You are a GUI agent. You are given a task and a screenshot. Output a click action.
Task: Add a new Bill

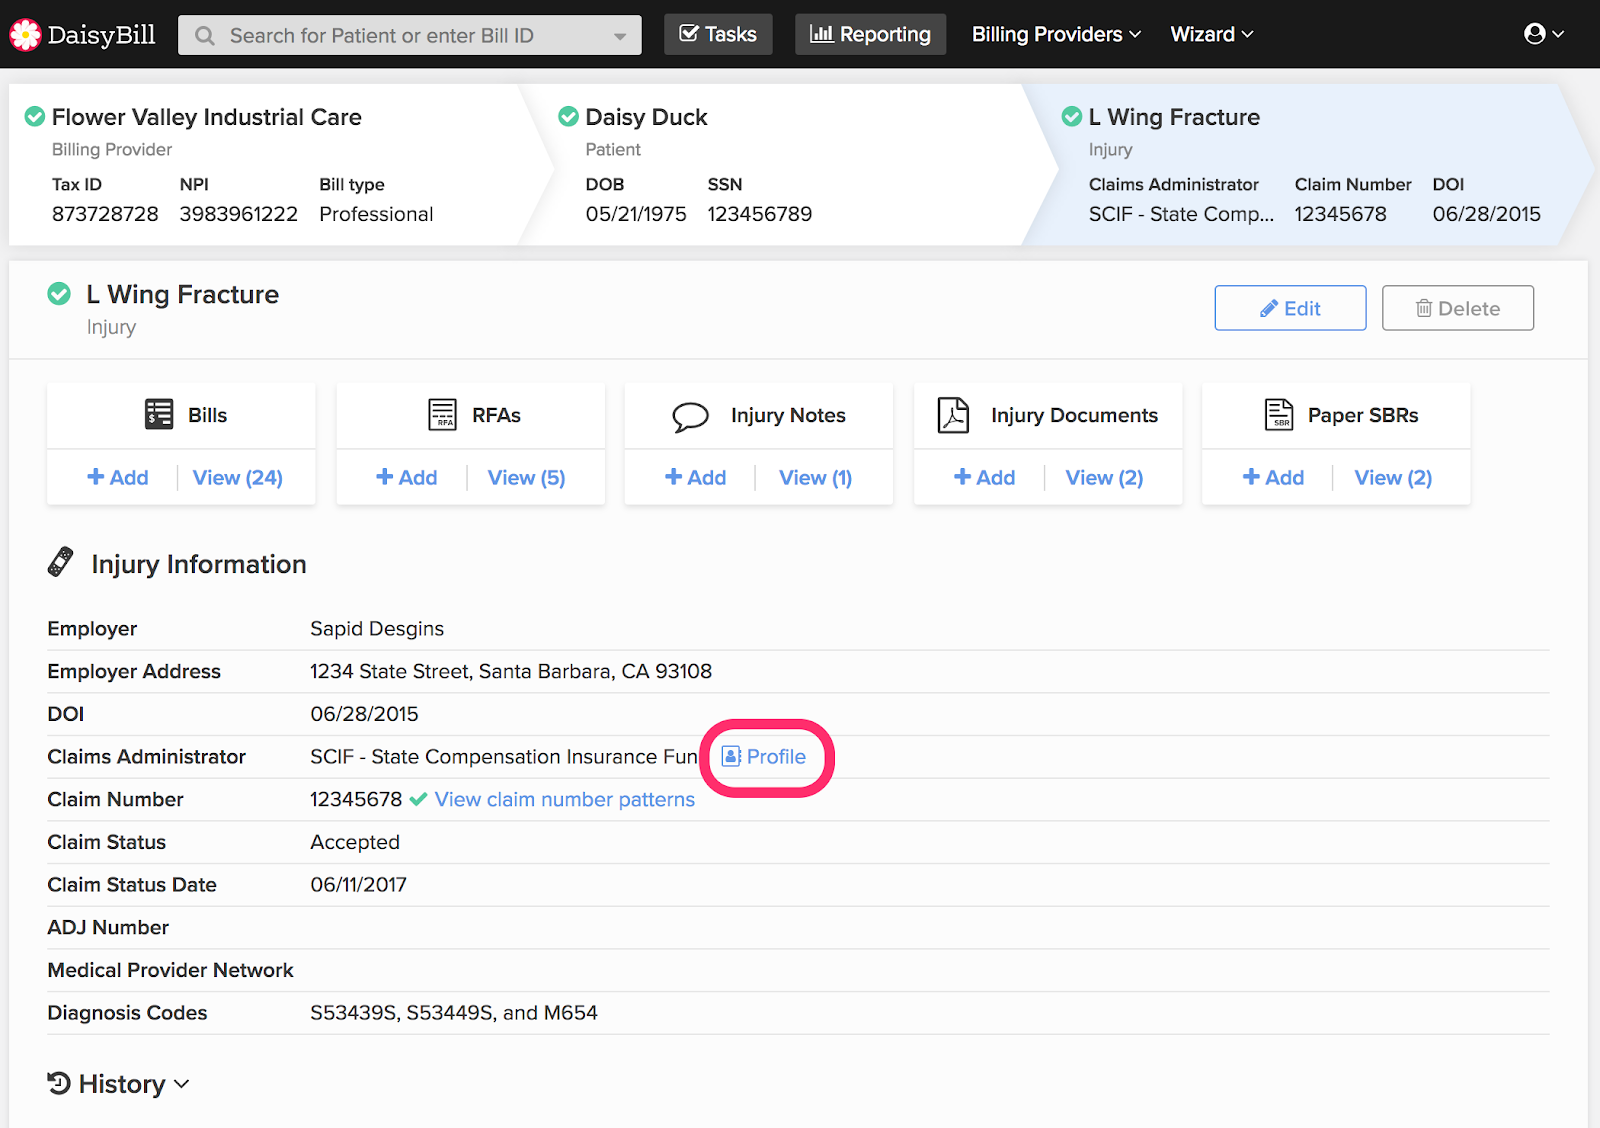pos(118,478)
